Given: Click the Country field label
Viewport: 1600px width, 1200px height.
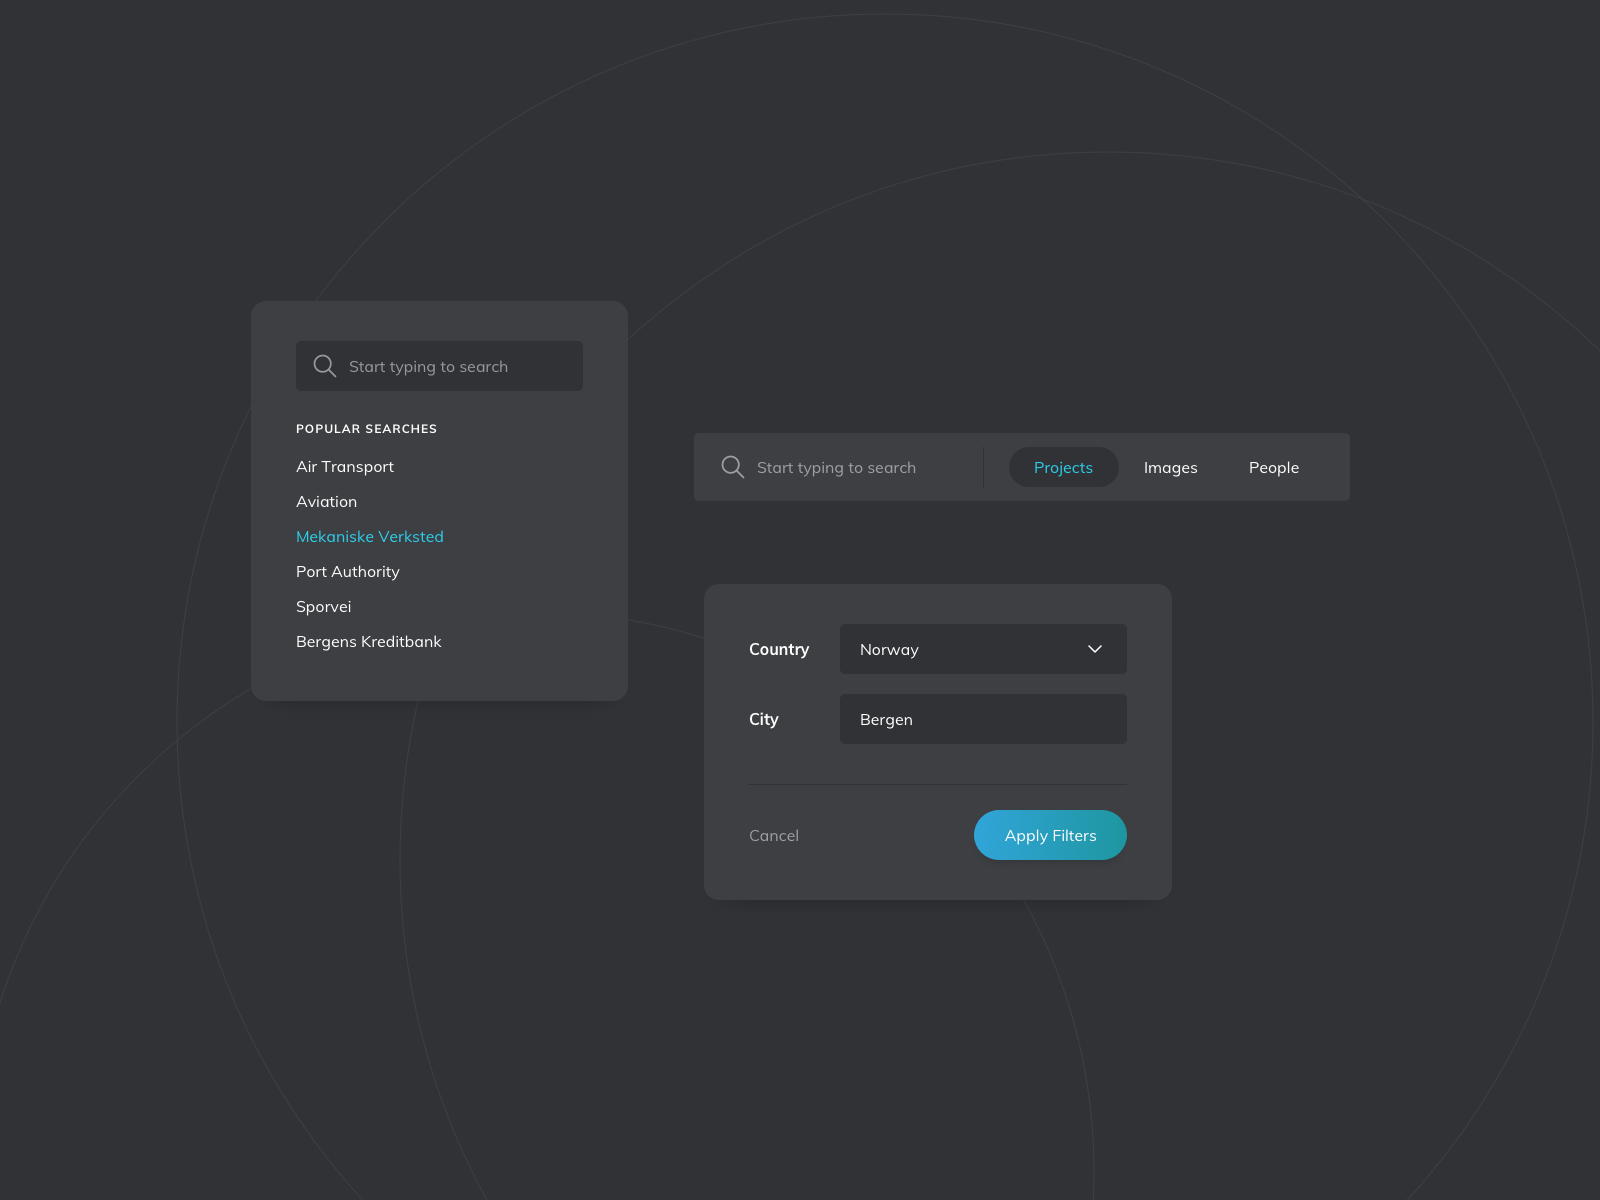Looking at the screenshot, I should tap(778, 649).
